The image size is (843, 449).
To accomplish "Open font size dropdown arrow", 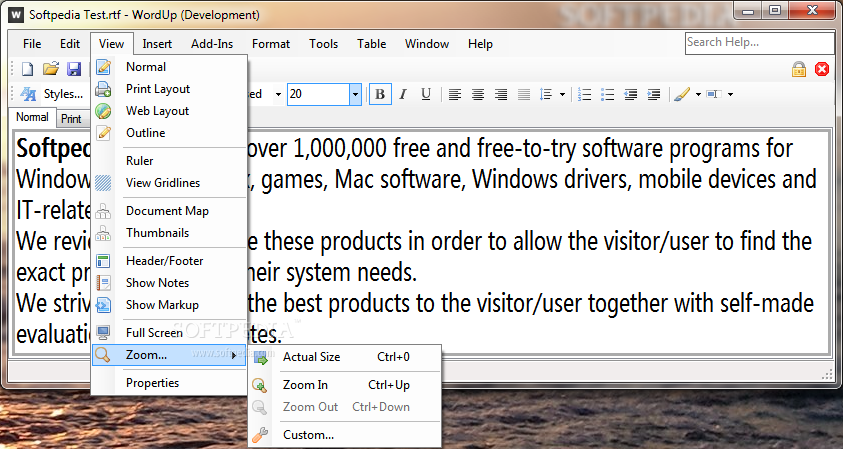I will click(x=355, y=95).
